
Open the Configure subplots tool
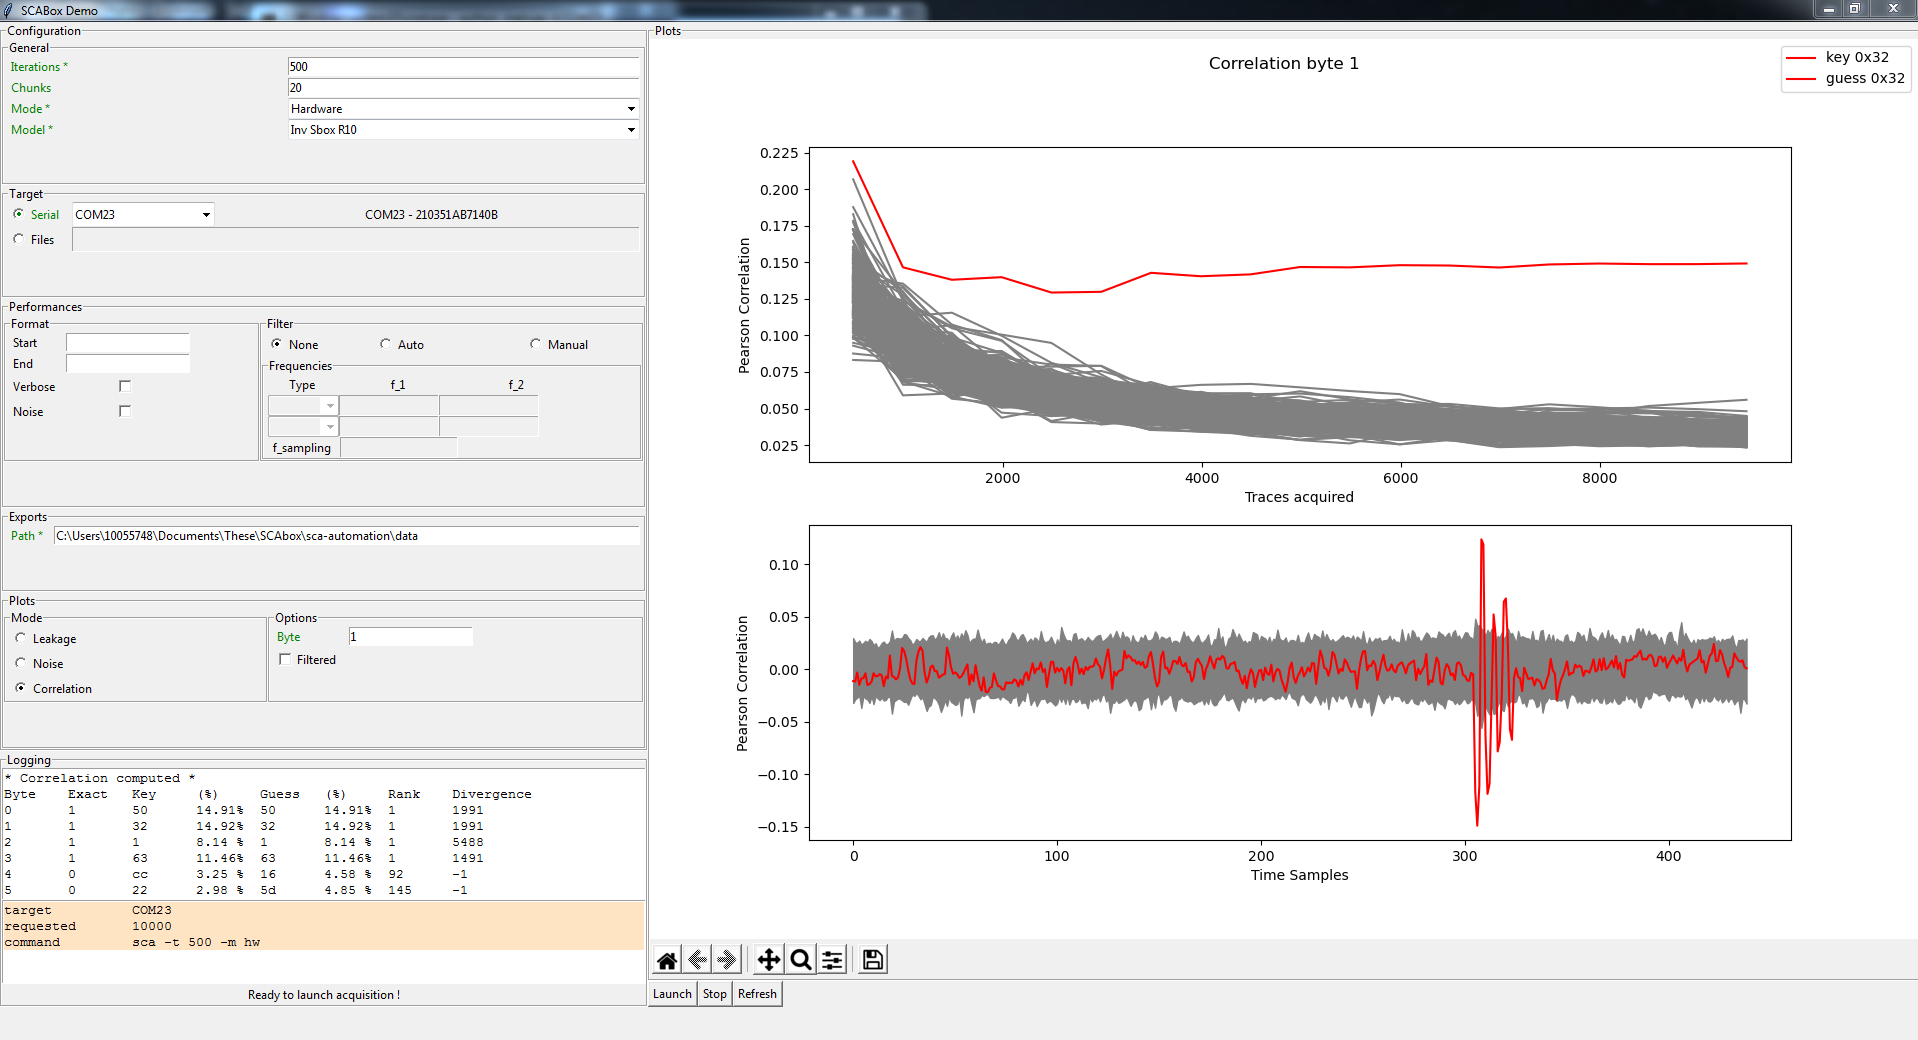click(832, 960)
